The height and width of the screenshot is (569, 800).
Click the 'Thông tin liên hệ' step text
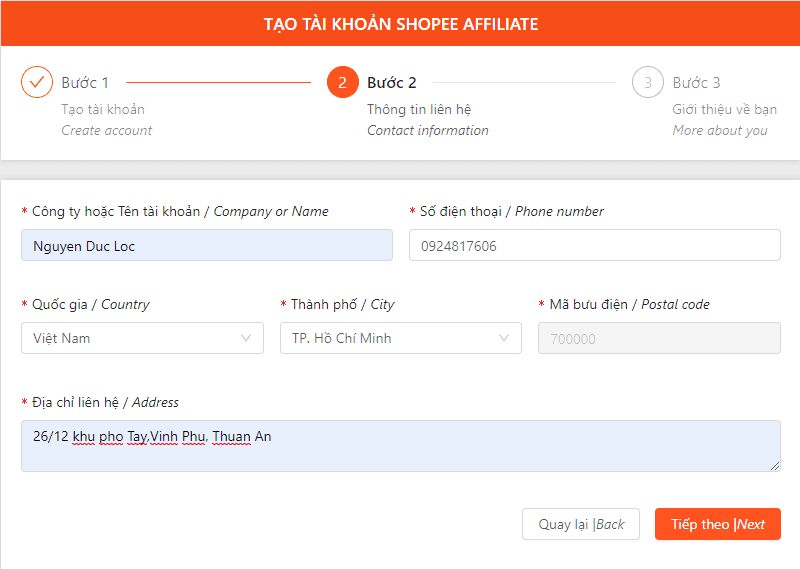(x=419, y=109)
